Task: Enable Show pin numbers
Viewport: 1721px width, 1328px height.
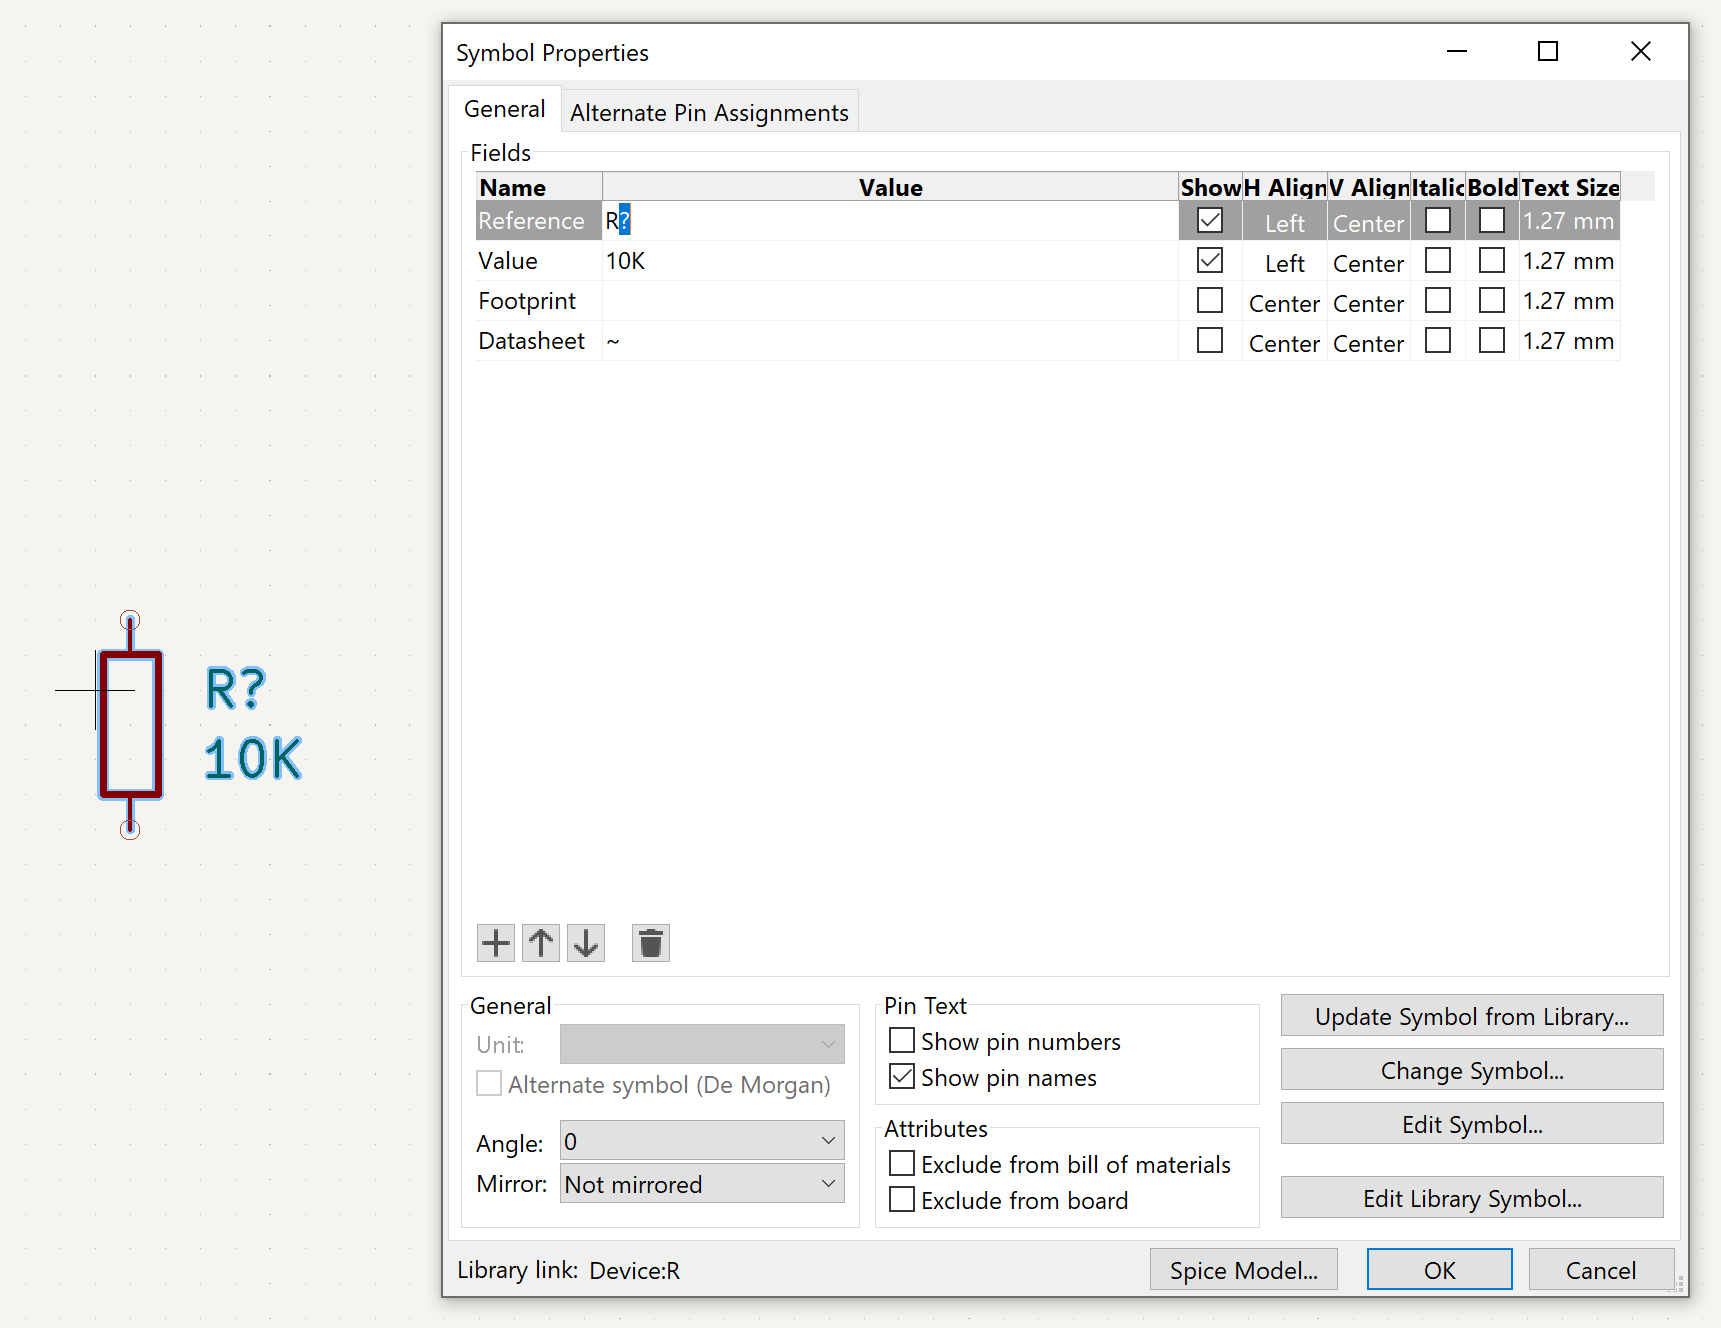Action: (900, 1040)
